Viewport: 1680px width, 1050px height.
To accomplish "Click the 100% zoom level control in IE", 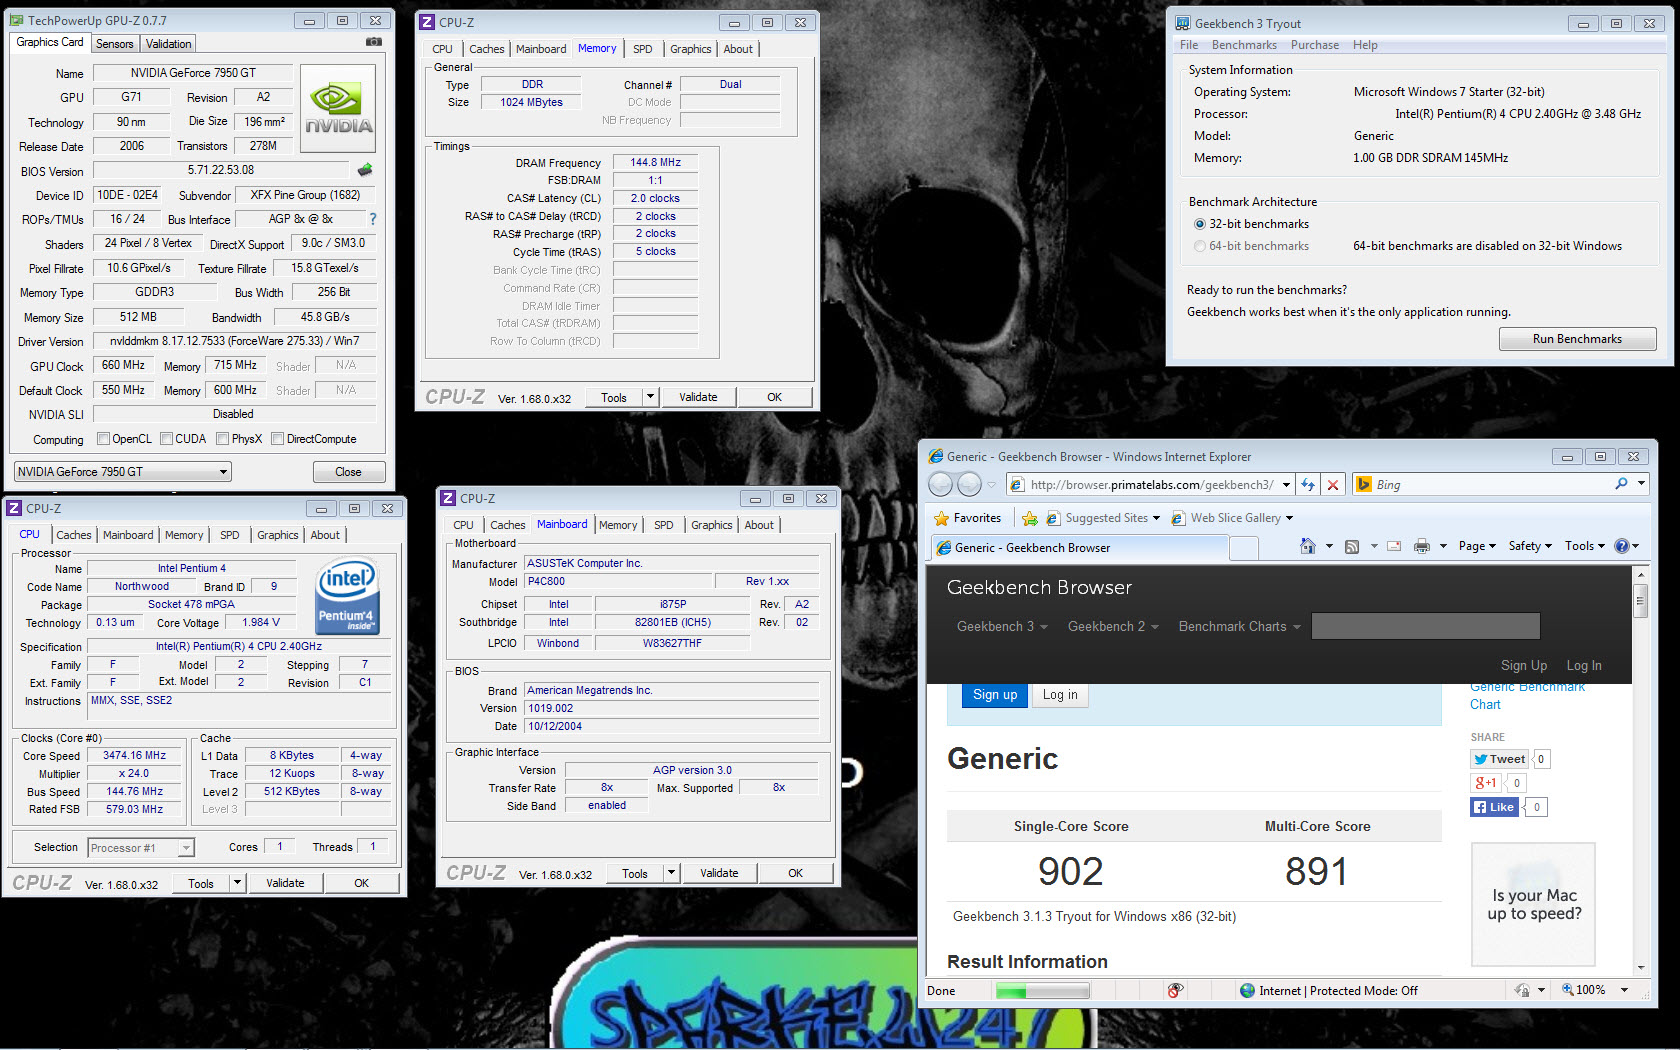I will pyautogui.click(x=1595, y=990).
